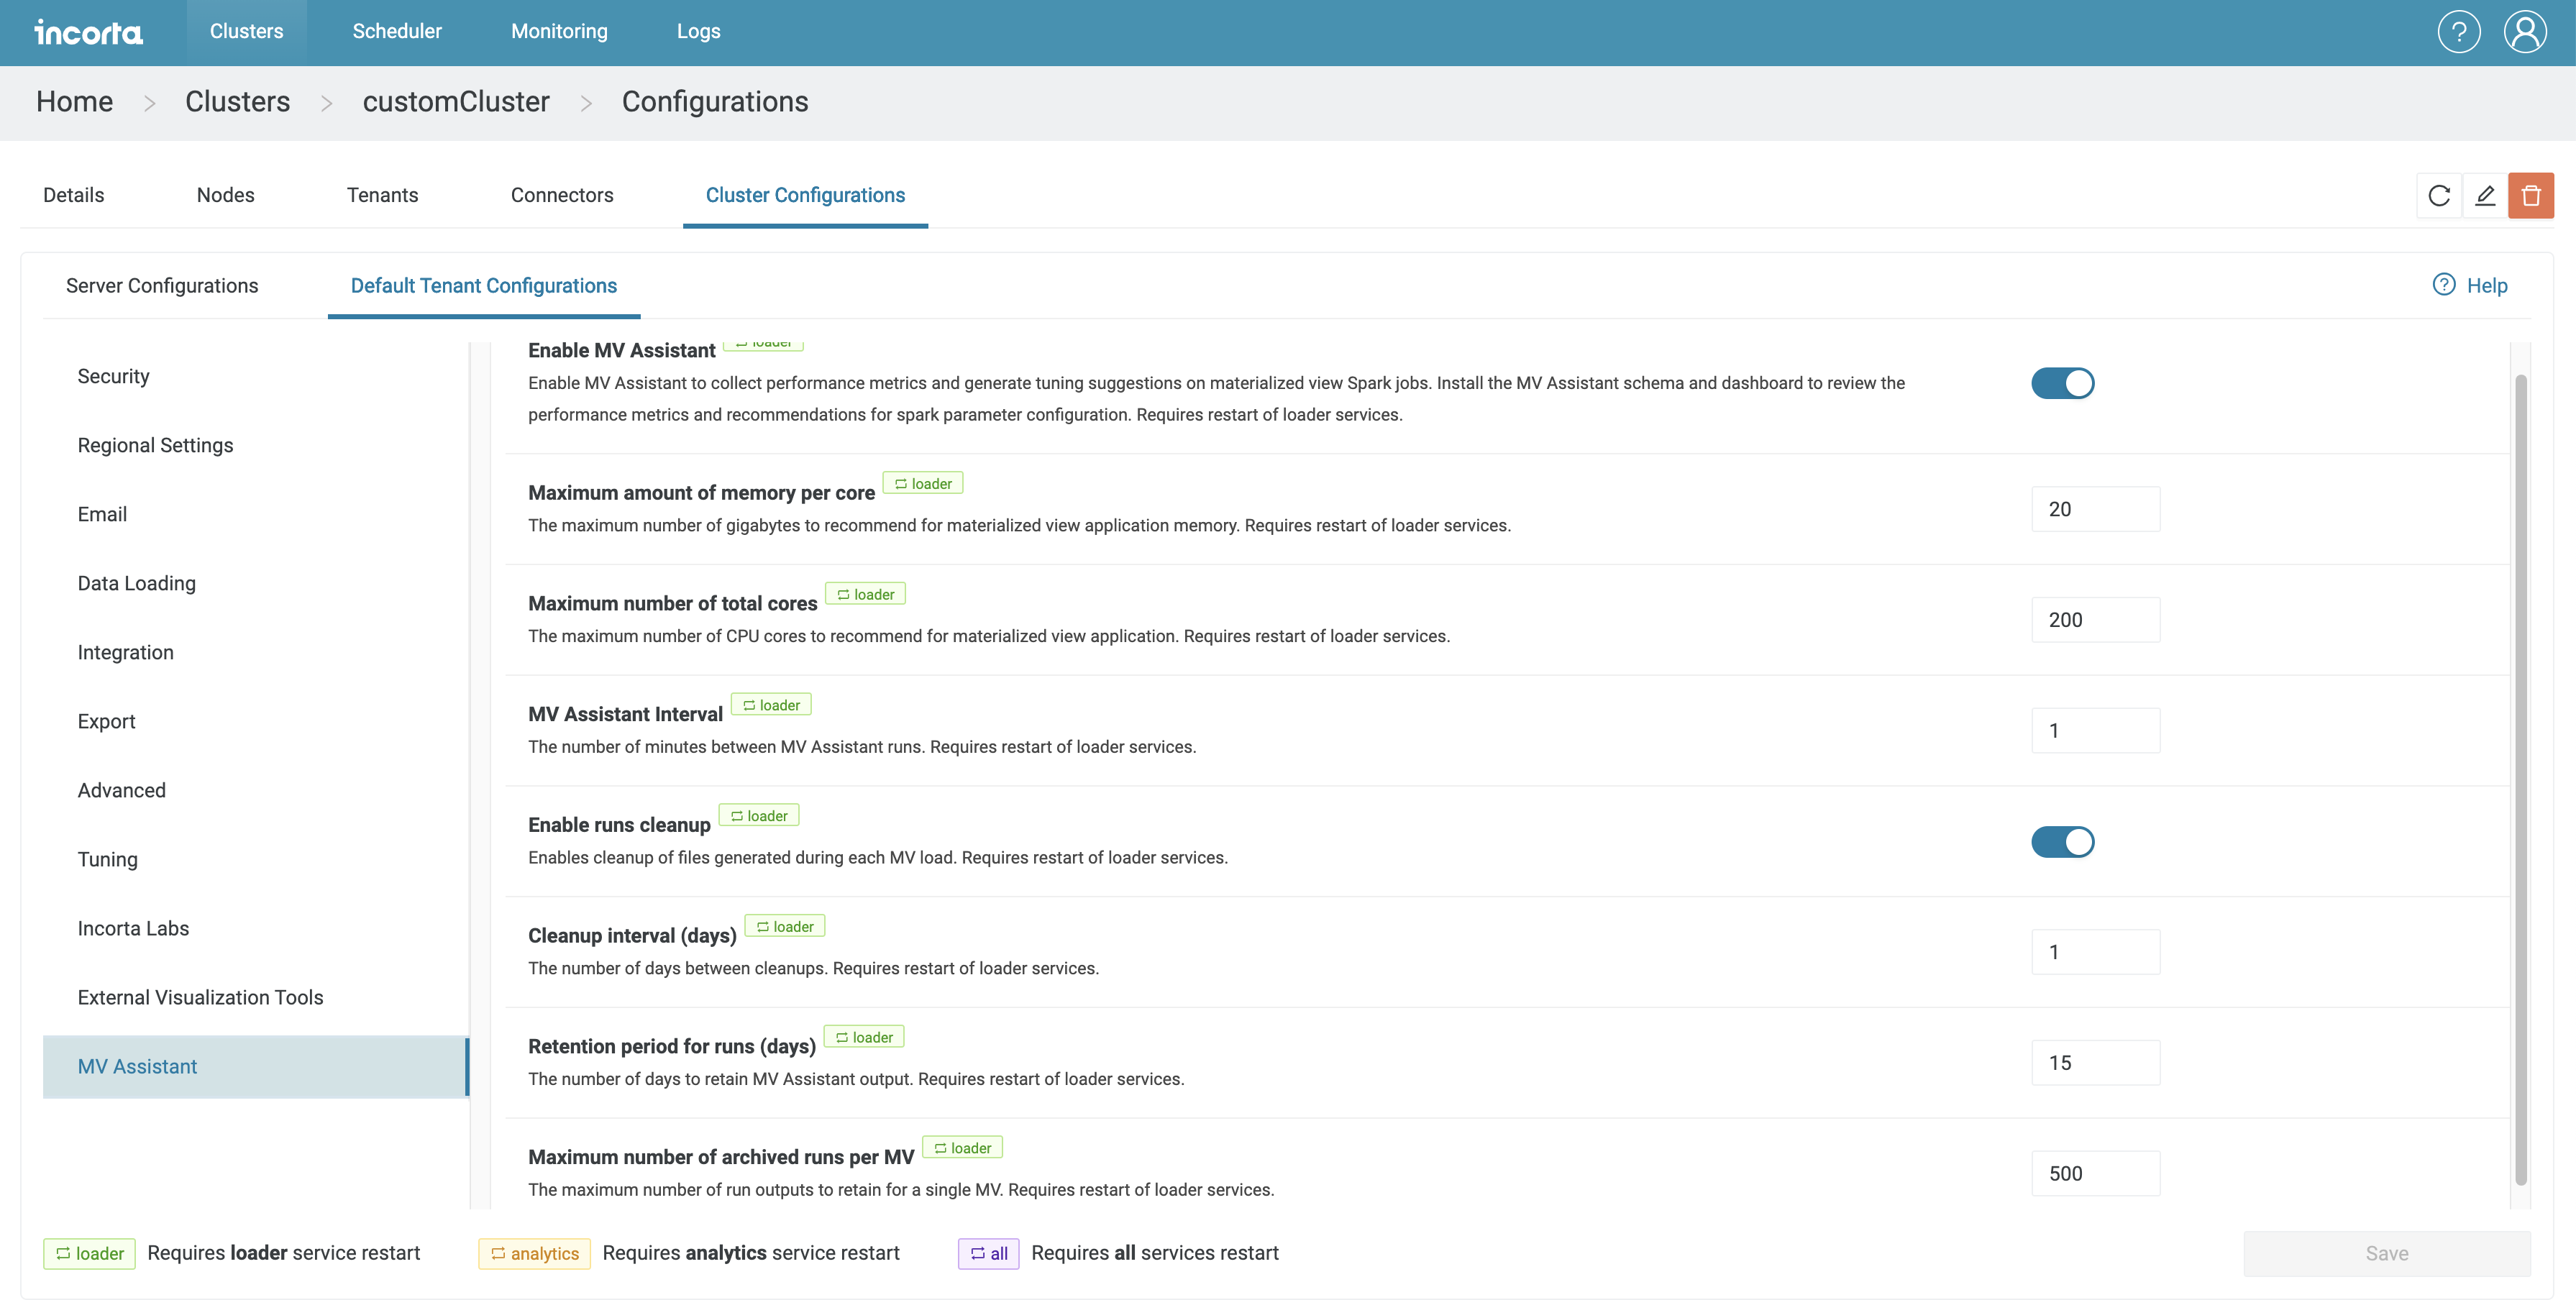Click the Cleanup interval (days) field

click(2095, 952)
